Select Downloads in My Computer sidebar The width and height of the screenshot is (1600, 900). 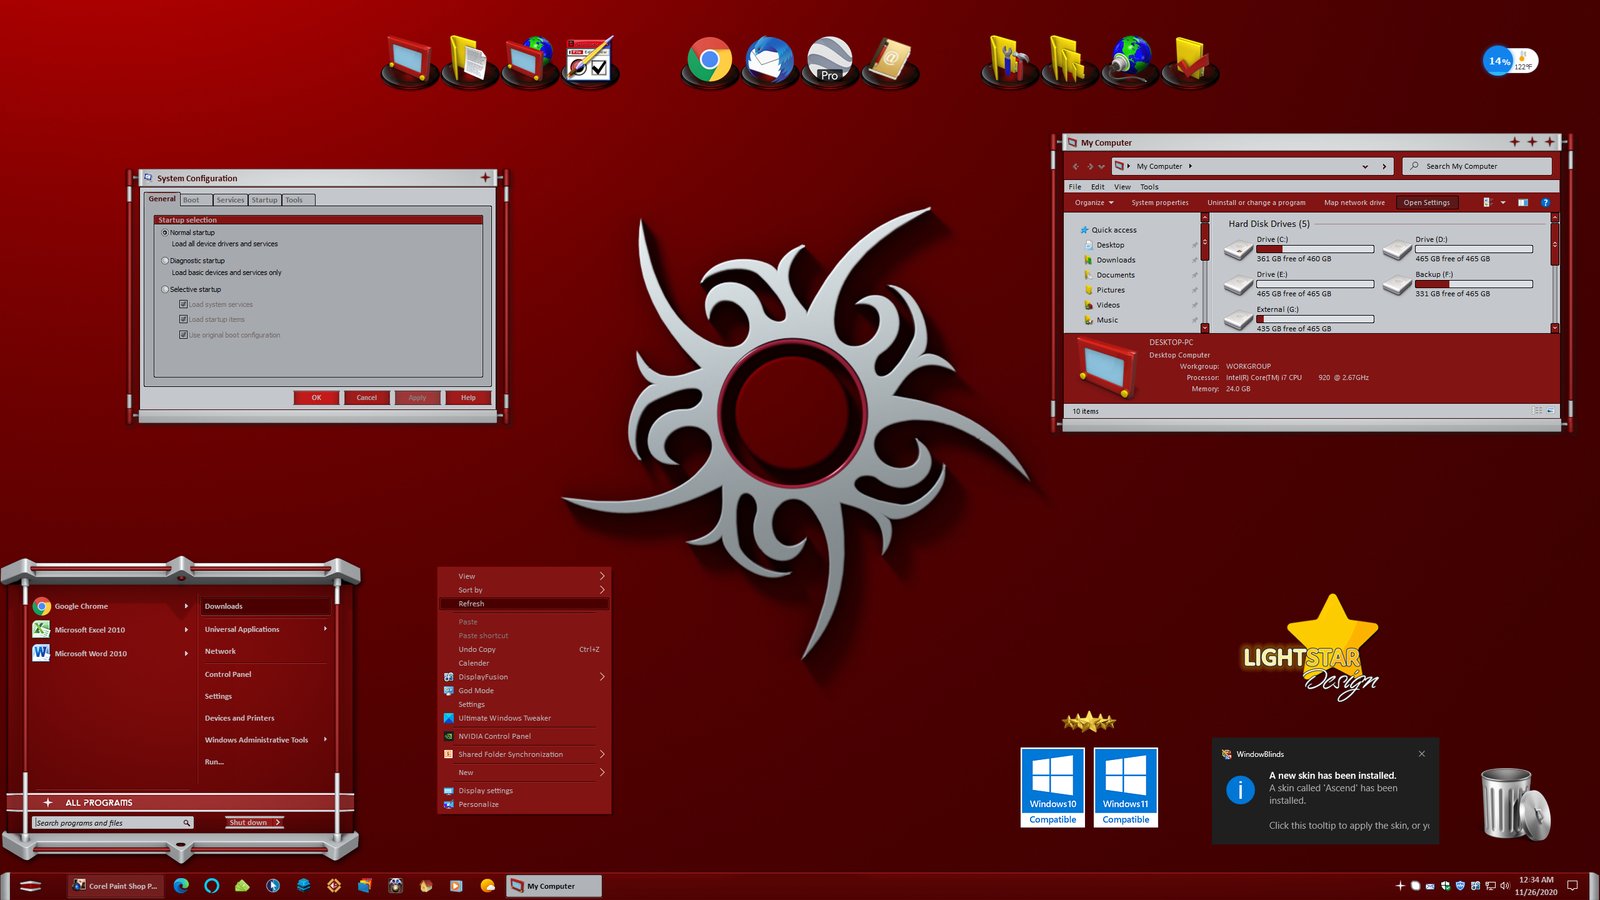pos(1115,260)
